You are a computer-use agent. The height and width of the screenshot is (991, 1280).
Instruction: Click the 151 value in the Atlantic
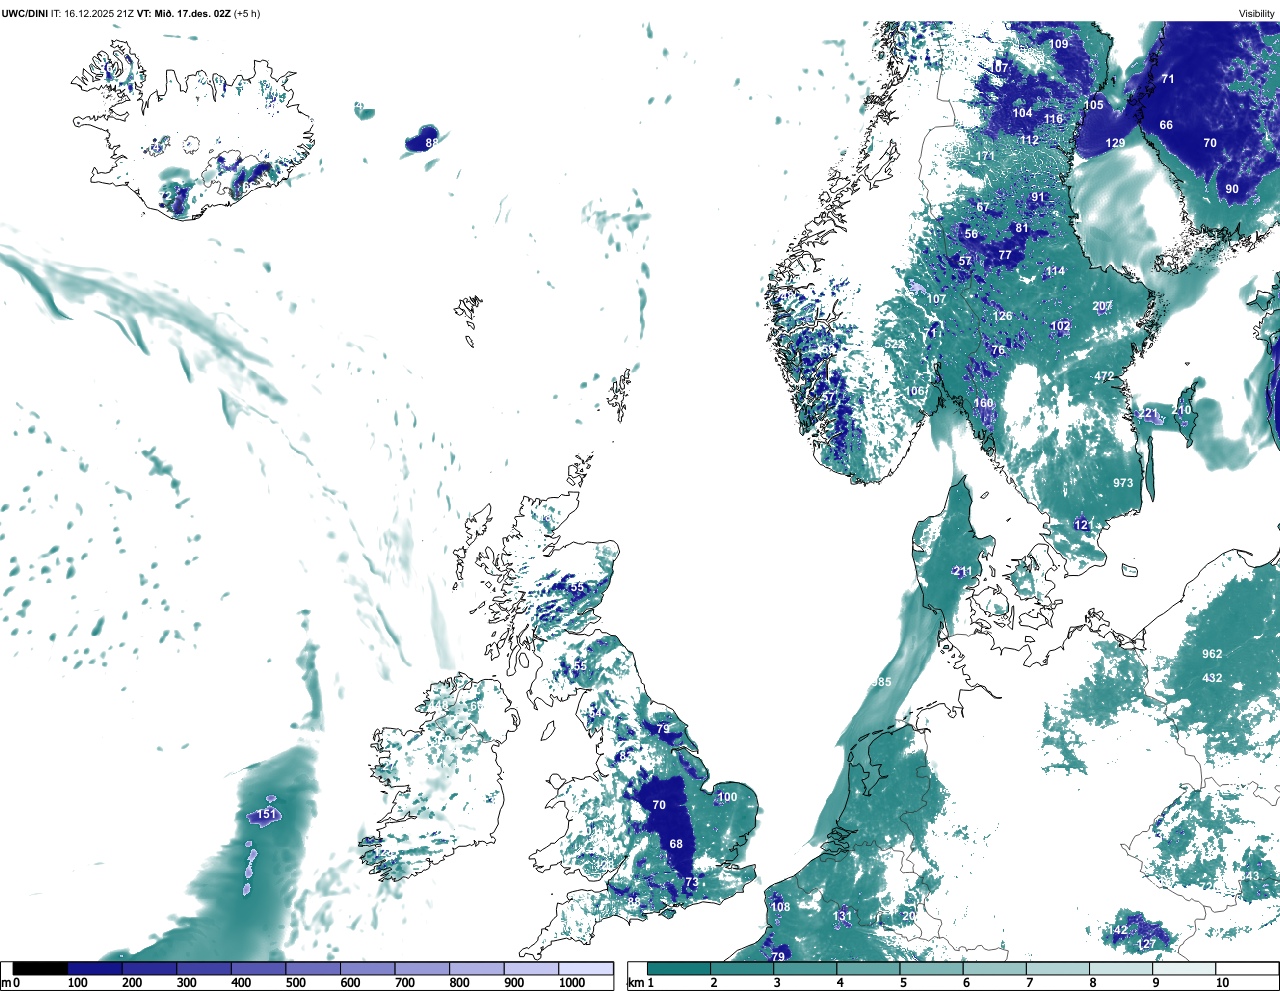266,814
